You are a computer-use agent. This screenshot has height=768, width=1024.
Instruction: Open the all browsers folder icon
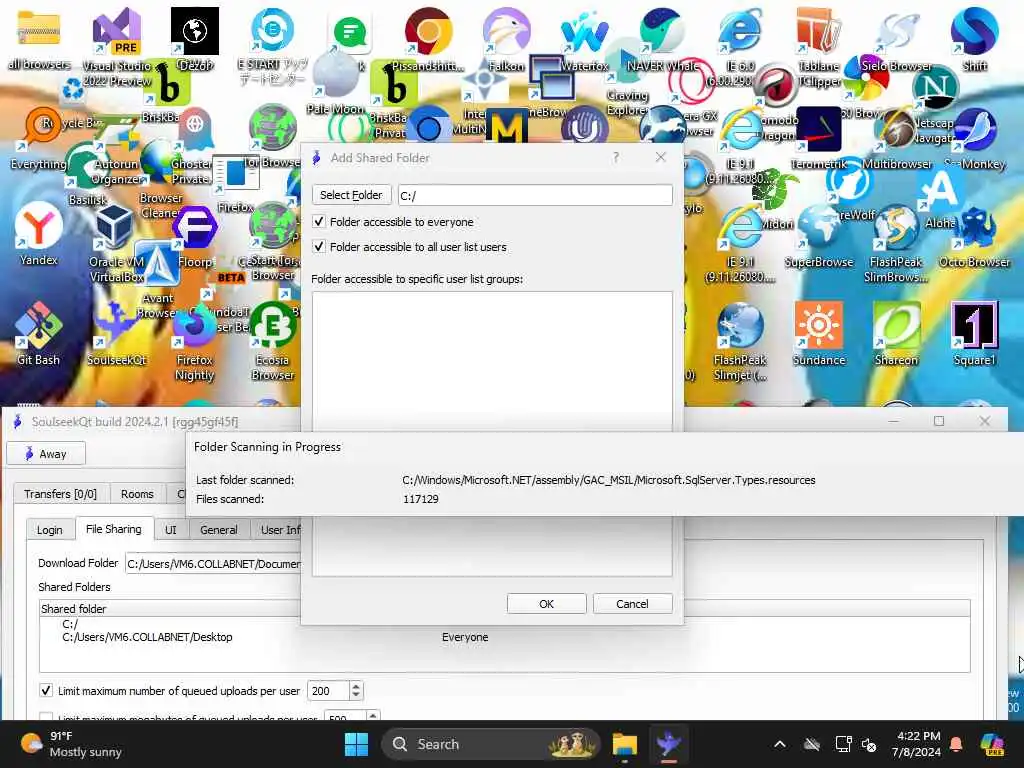[39, 38]
